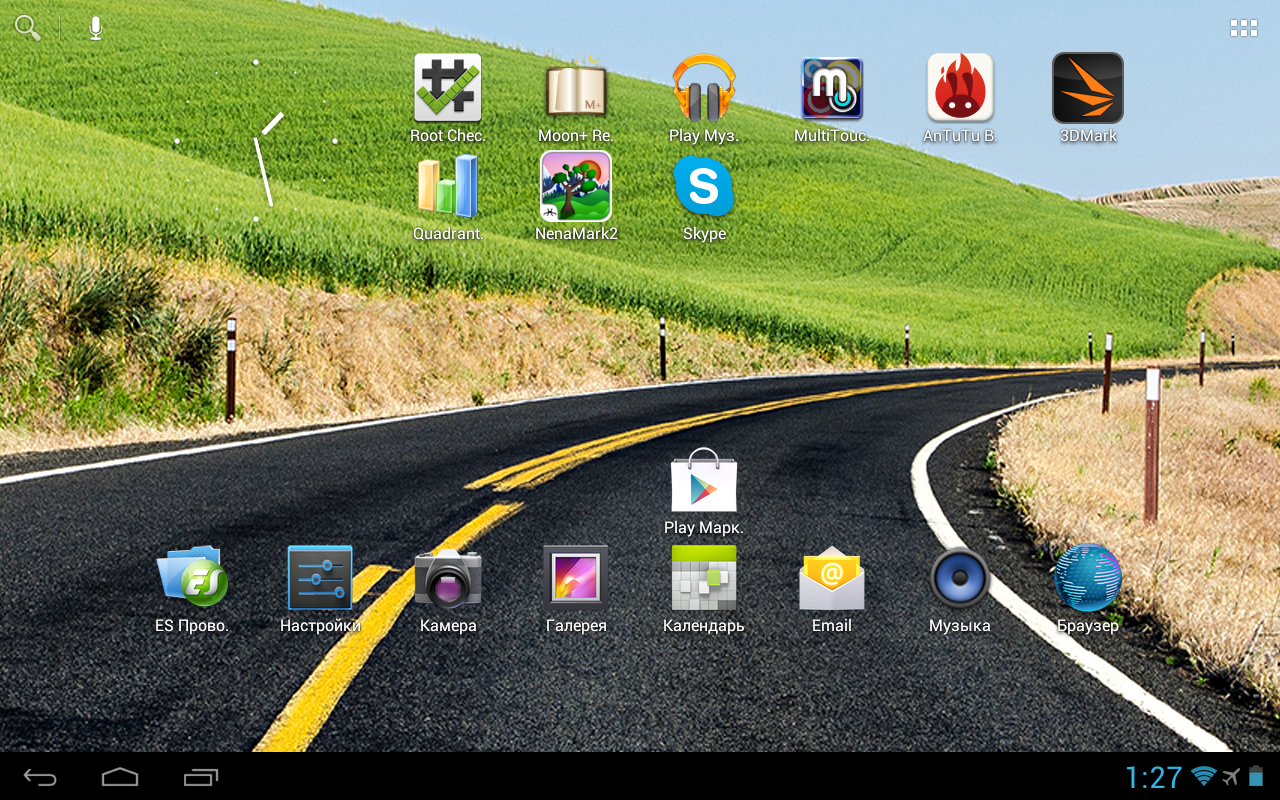Tap the Wi-Fi status icon
Viewport: 1280px width, 800px height.
1204,777
